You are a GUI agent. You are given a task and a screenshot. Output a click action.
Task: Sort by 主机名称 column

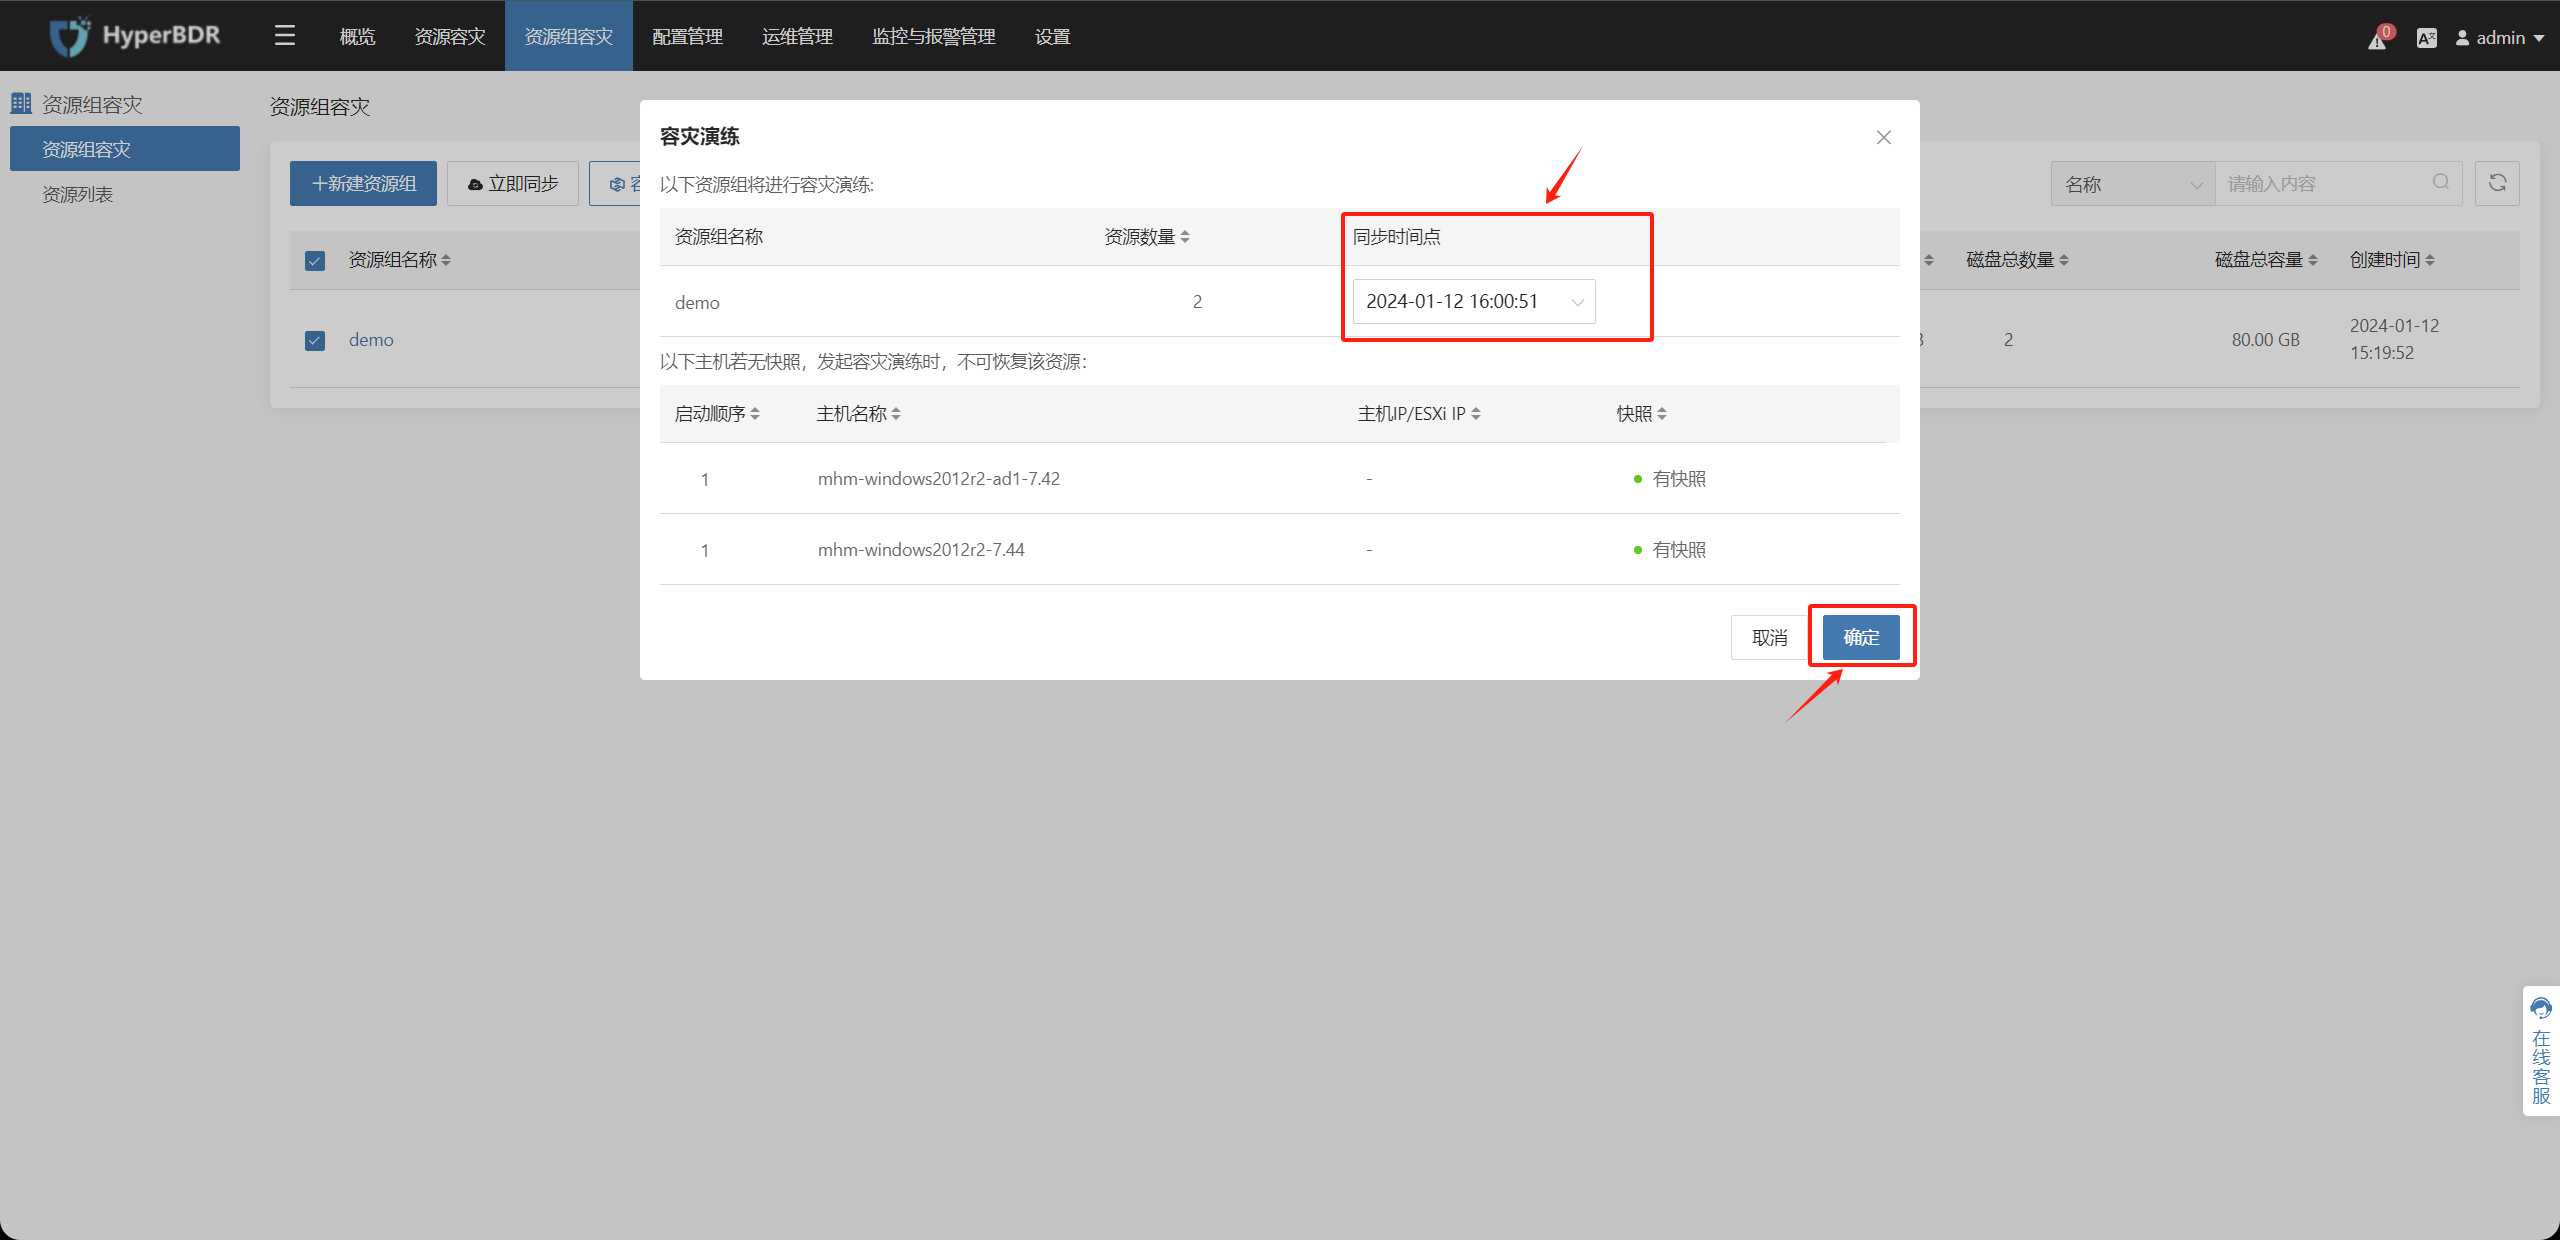coord(896,414)
